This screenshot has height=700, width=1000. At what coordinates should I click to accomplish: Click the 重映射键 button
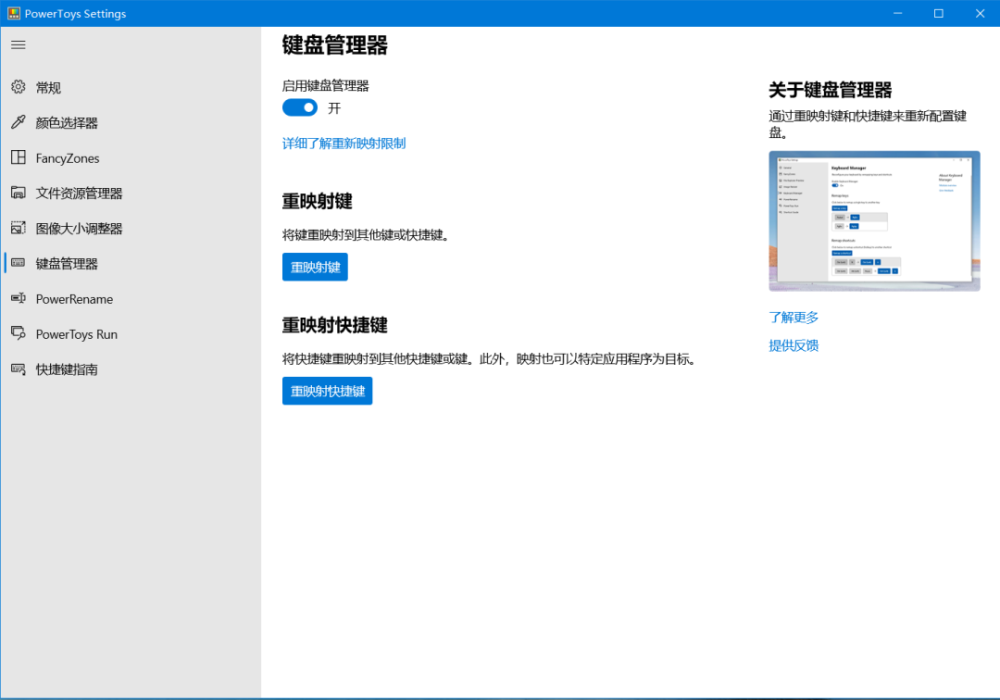(315, 267)
